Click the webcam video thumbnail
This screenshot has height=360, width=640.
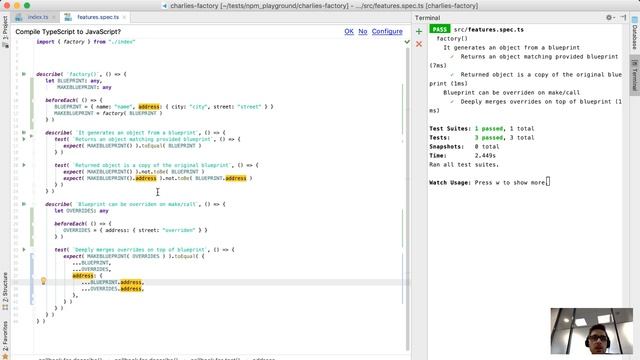591,331
